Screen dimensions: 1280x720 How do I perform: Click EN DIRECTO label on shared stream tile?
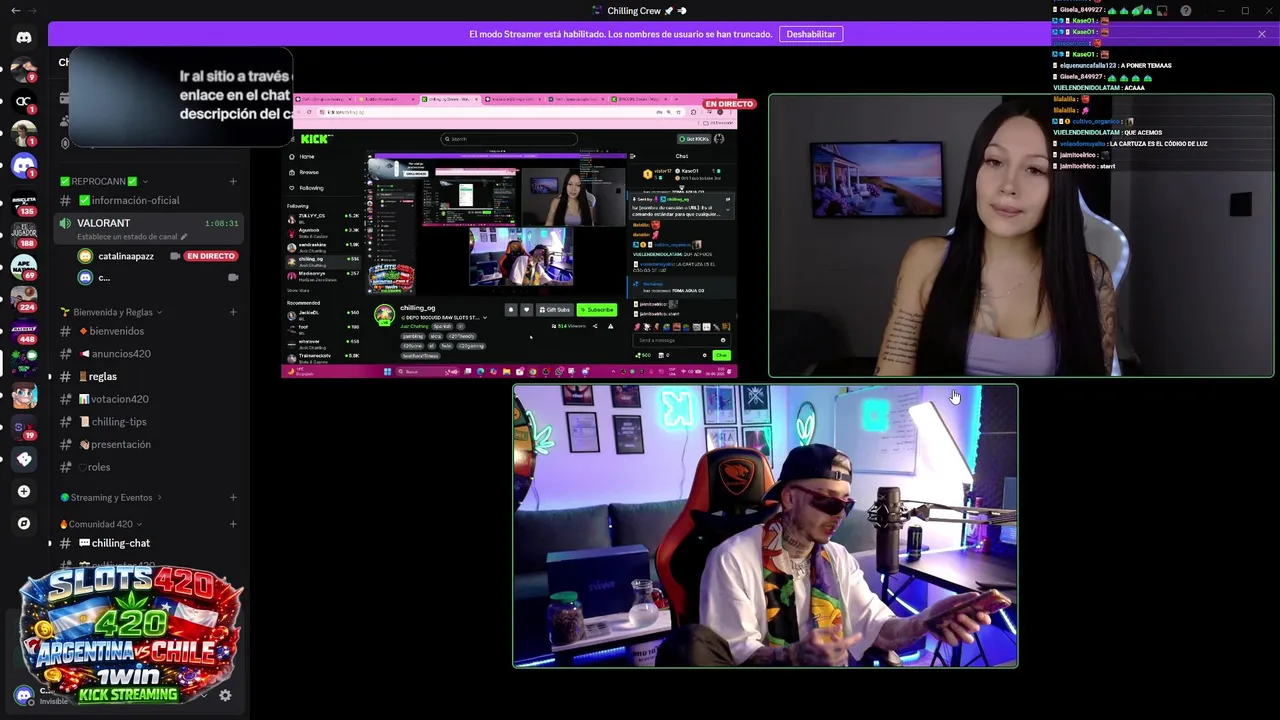point(728,104)
